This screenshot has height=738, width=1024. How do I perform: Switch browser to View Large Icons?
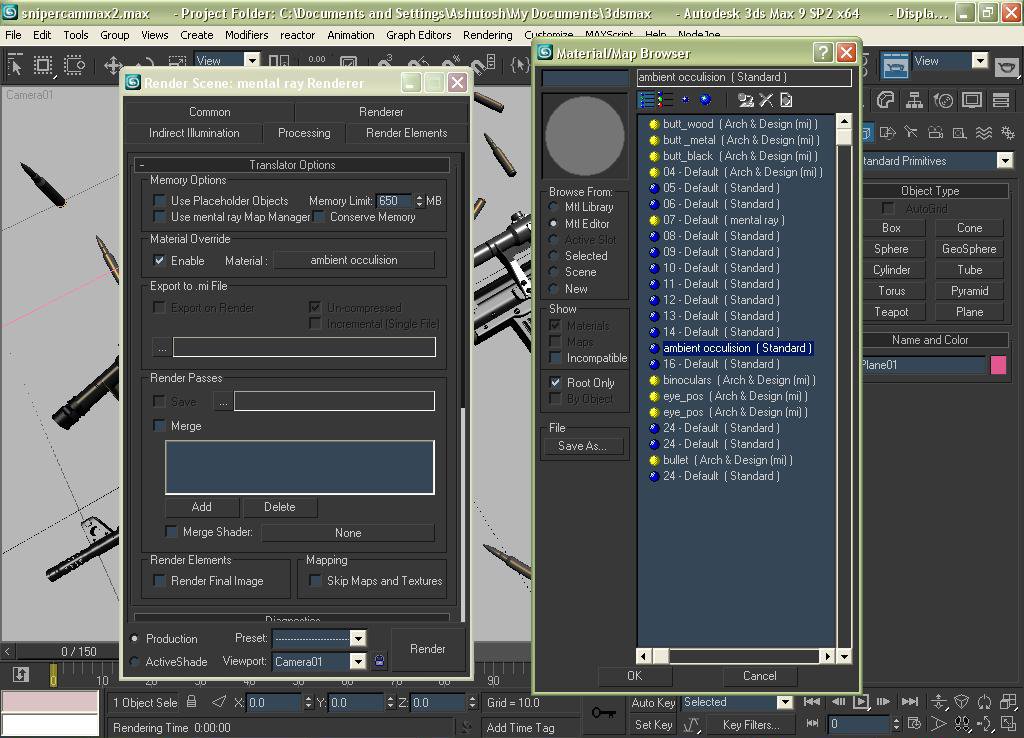click(705, 100)
